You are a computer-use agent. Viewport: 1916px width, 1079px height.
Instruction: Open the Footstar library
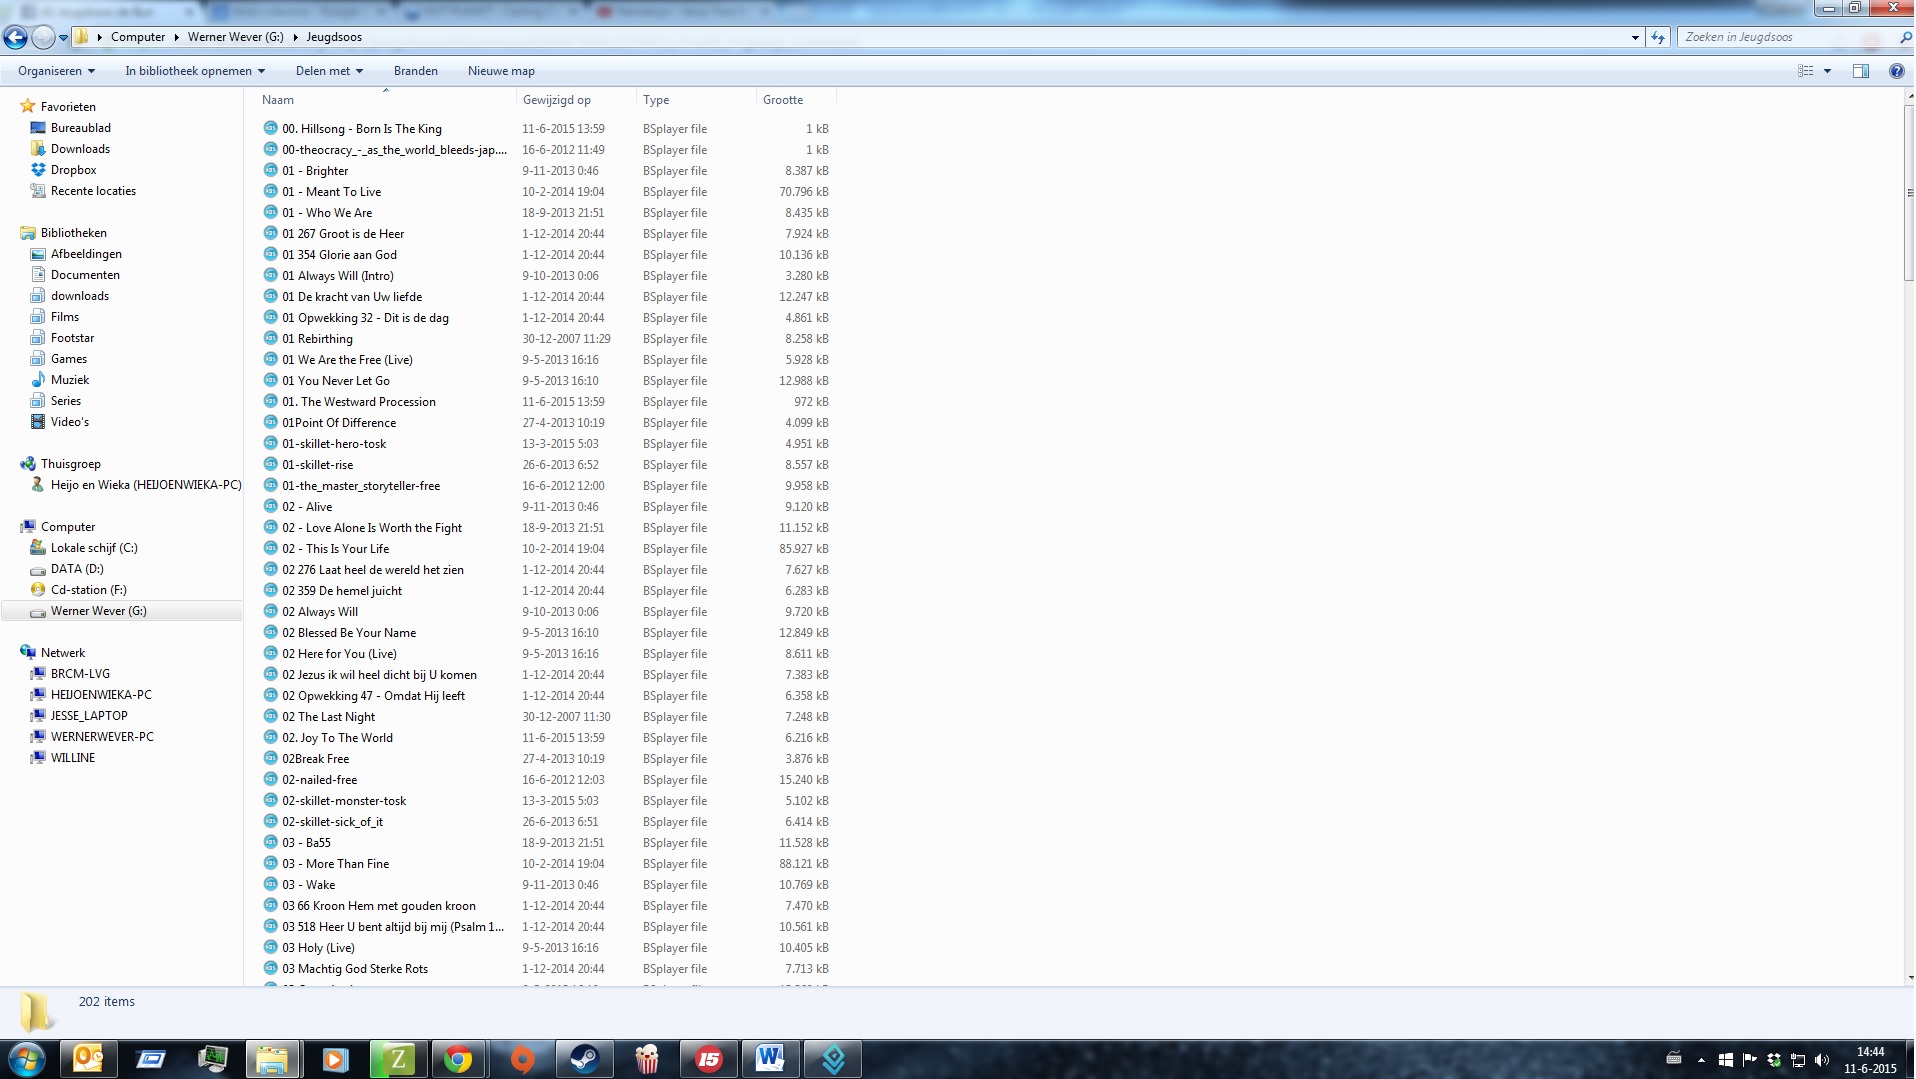click(72, 338)
